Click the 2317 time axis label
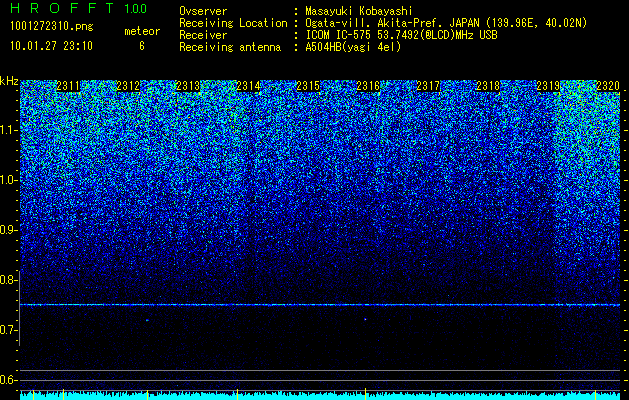 pos(428,86)
